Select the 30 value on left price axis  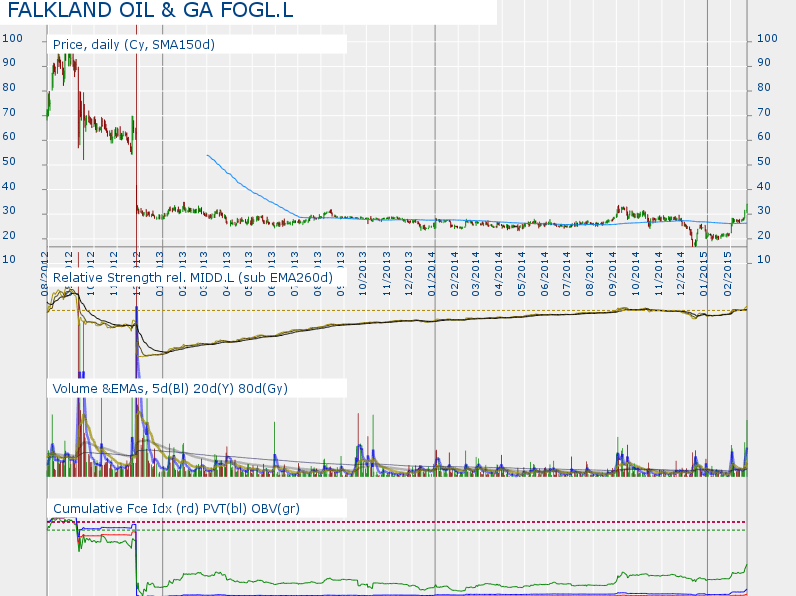(x=9, y=211)
